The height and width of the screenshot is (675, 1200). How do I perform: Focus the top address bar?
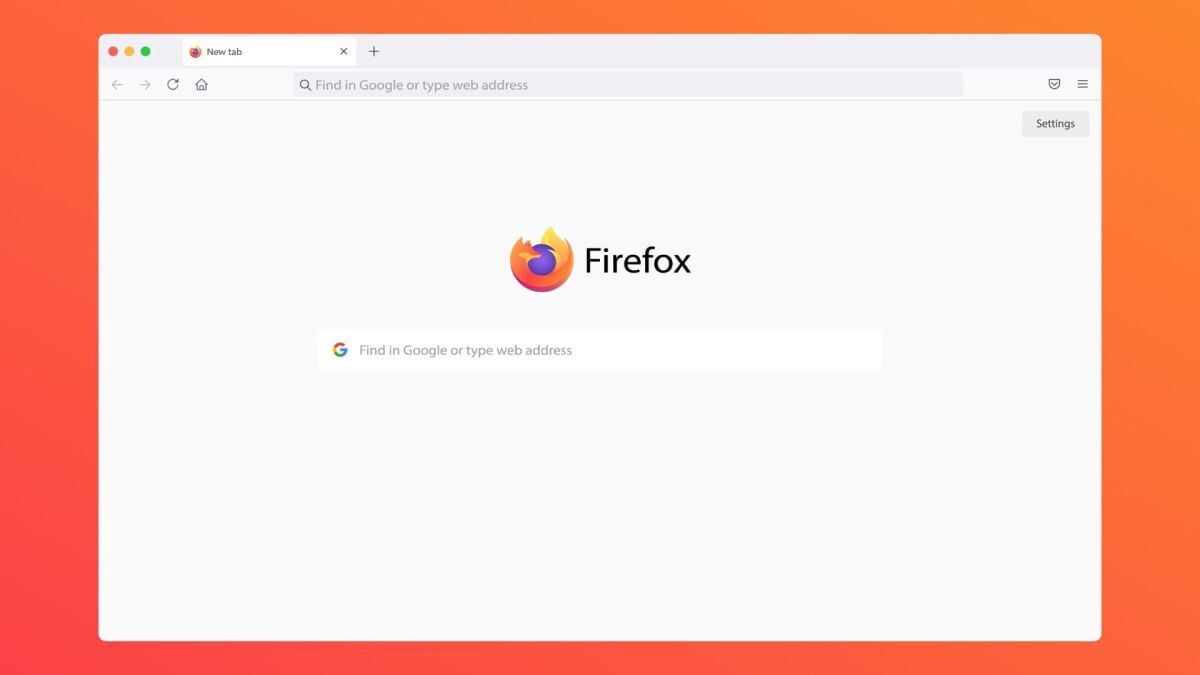click(628, 85)
